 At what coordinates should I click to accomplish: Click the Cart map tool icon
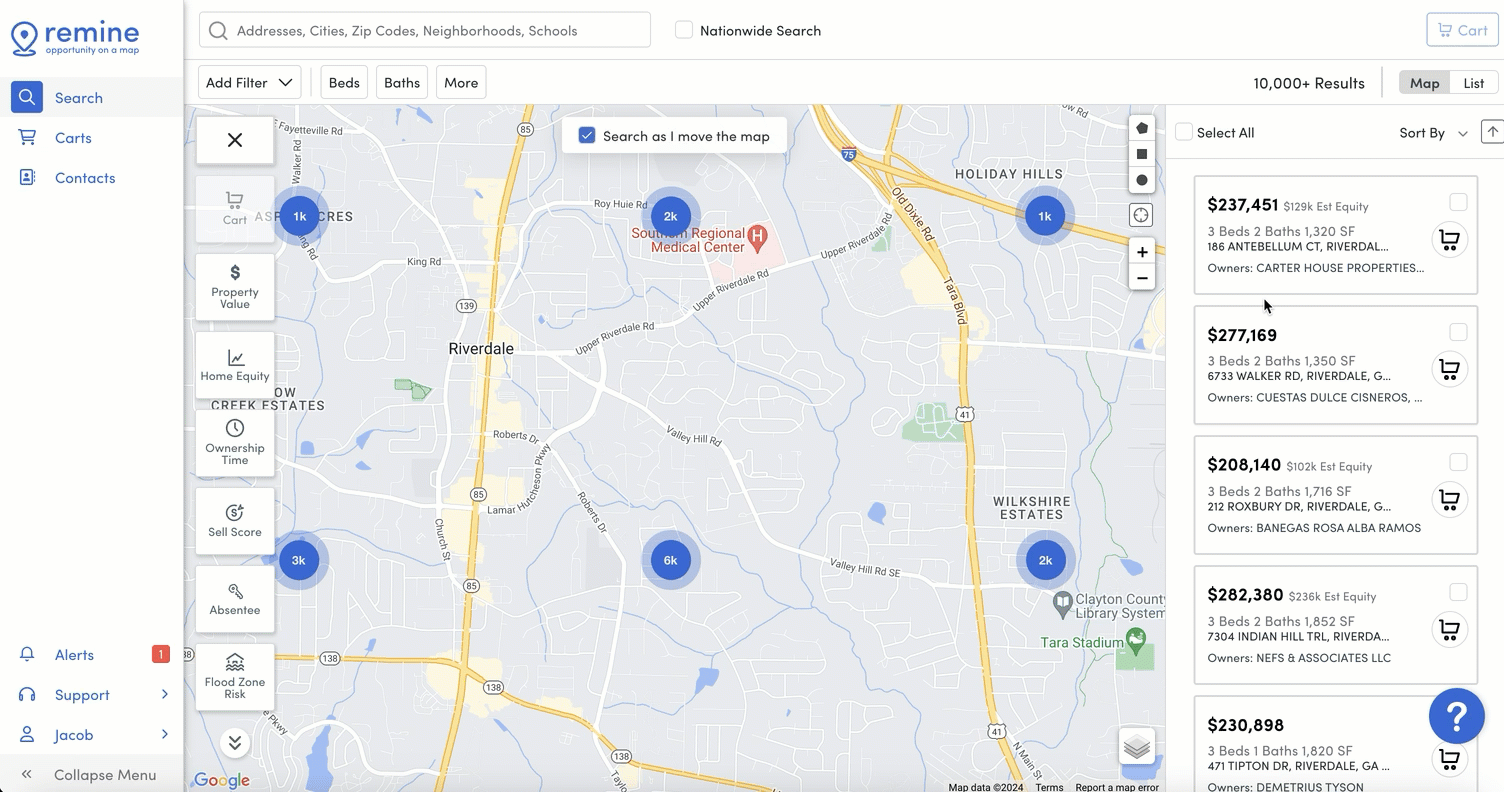235,208
